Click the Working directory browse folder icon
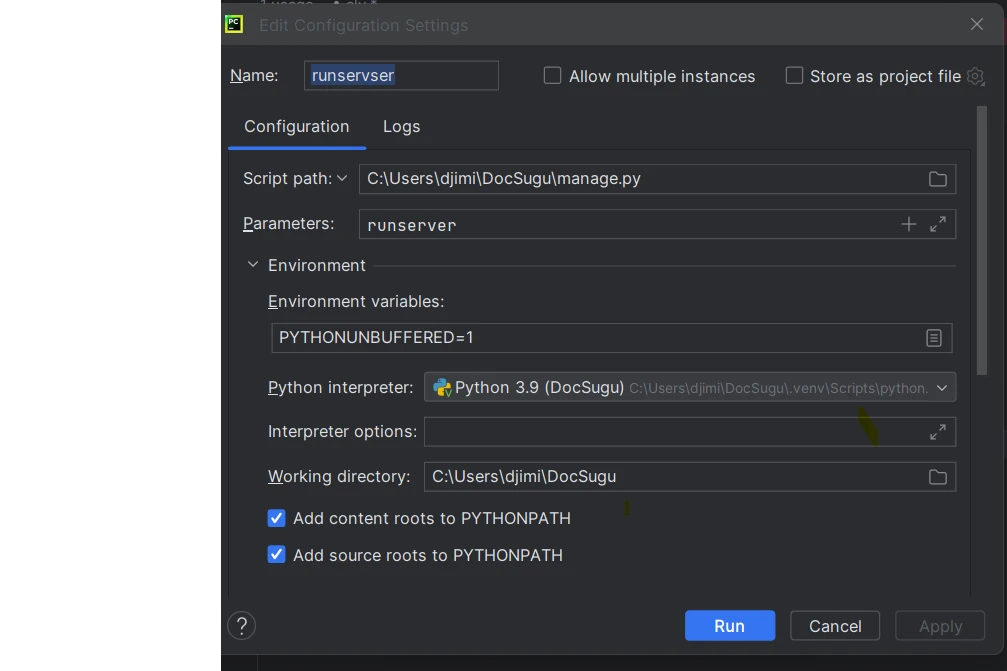Viewport: 1007px width, 671px height. [x=937, y=477]
